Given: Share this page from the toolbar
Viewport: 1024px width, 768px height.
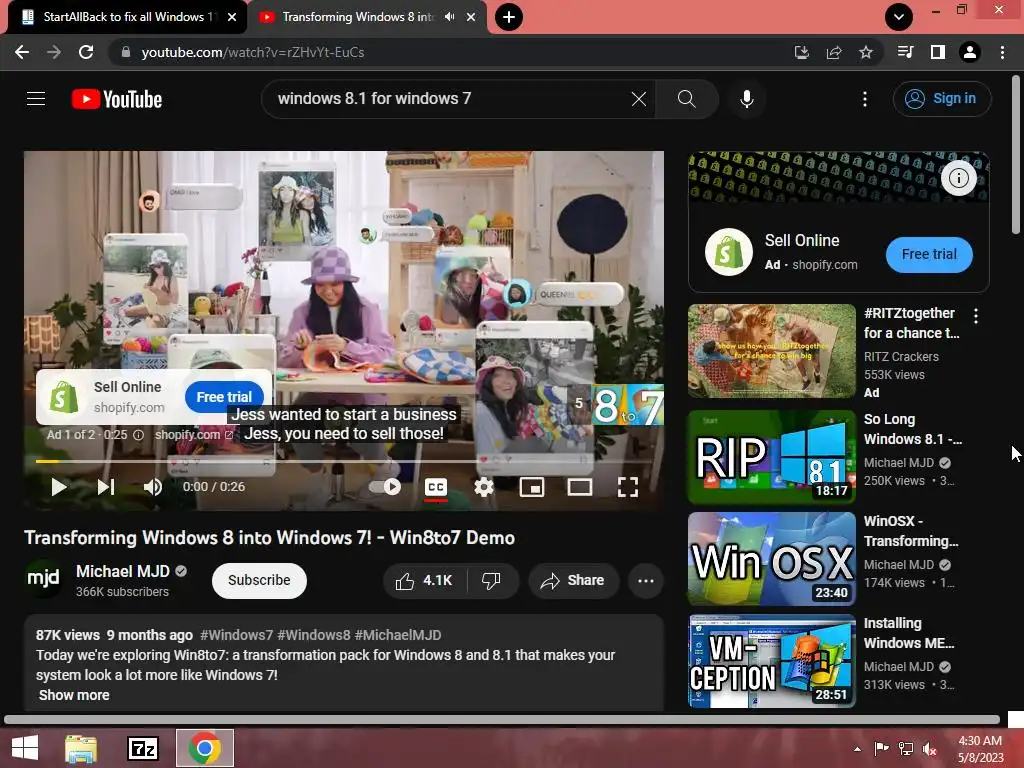Looking at the screenshot, I should point(834,52).
